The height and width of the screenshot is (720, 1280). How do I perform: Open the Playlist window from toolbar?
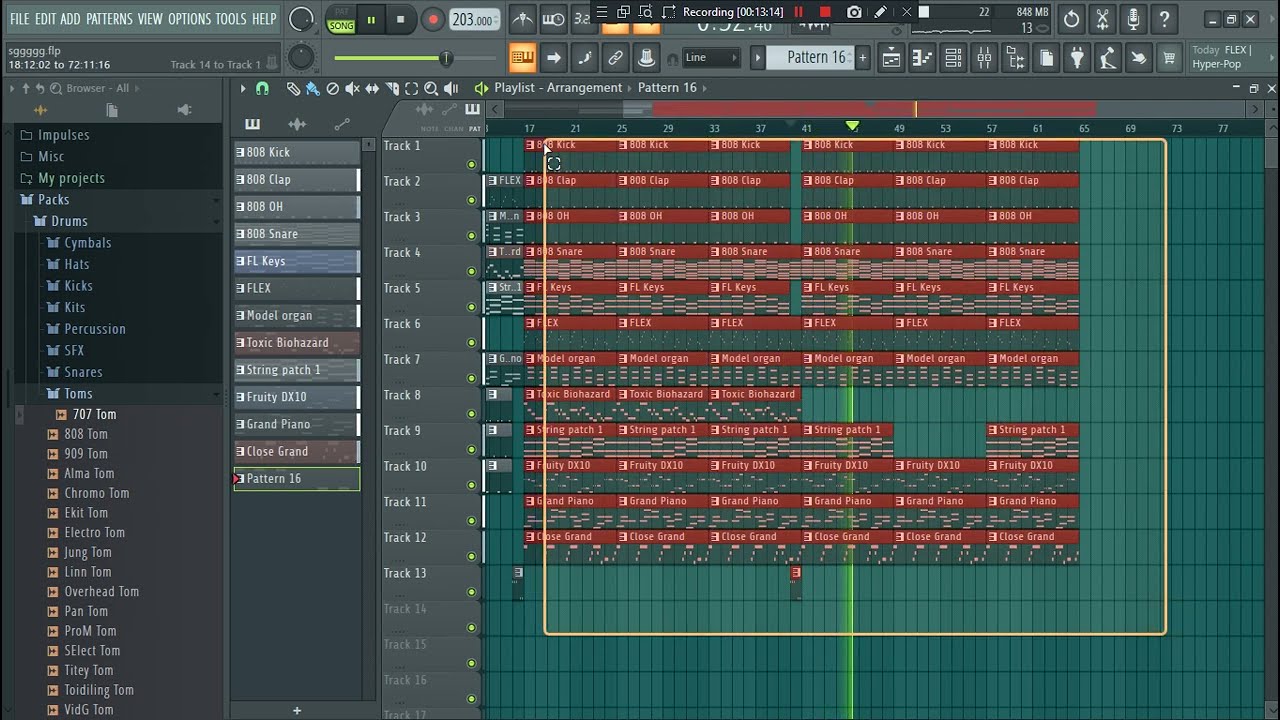[x=891, y=58]
